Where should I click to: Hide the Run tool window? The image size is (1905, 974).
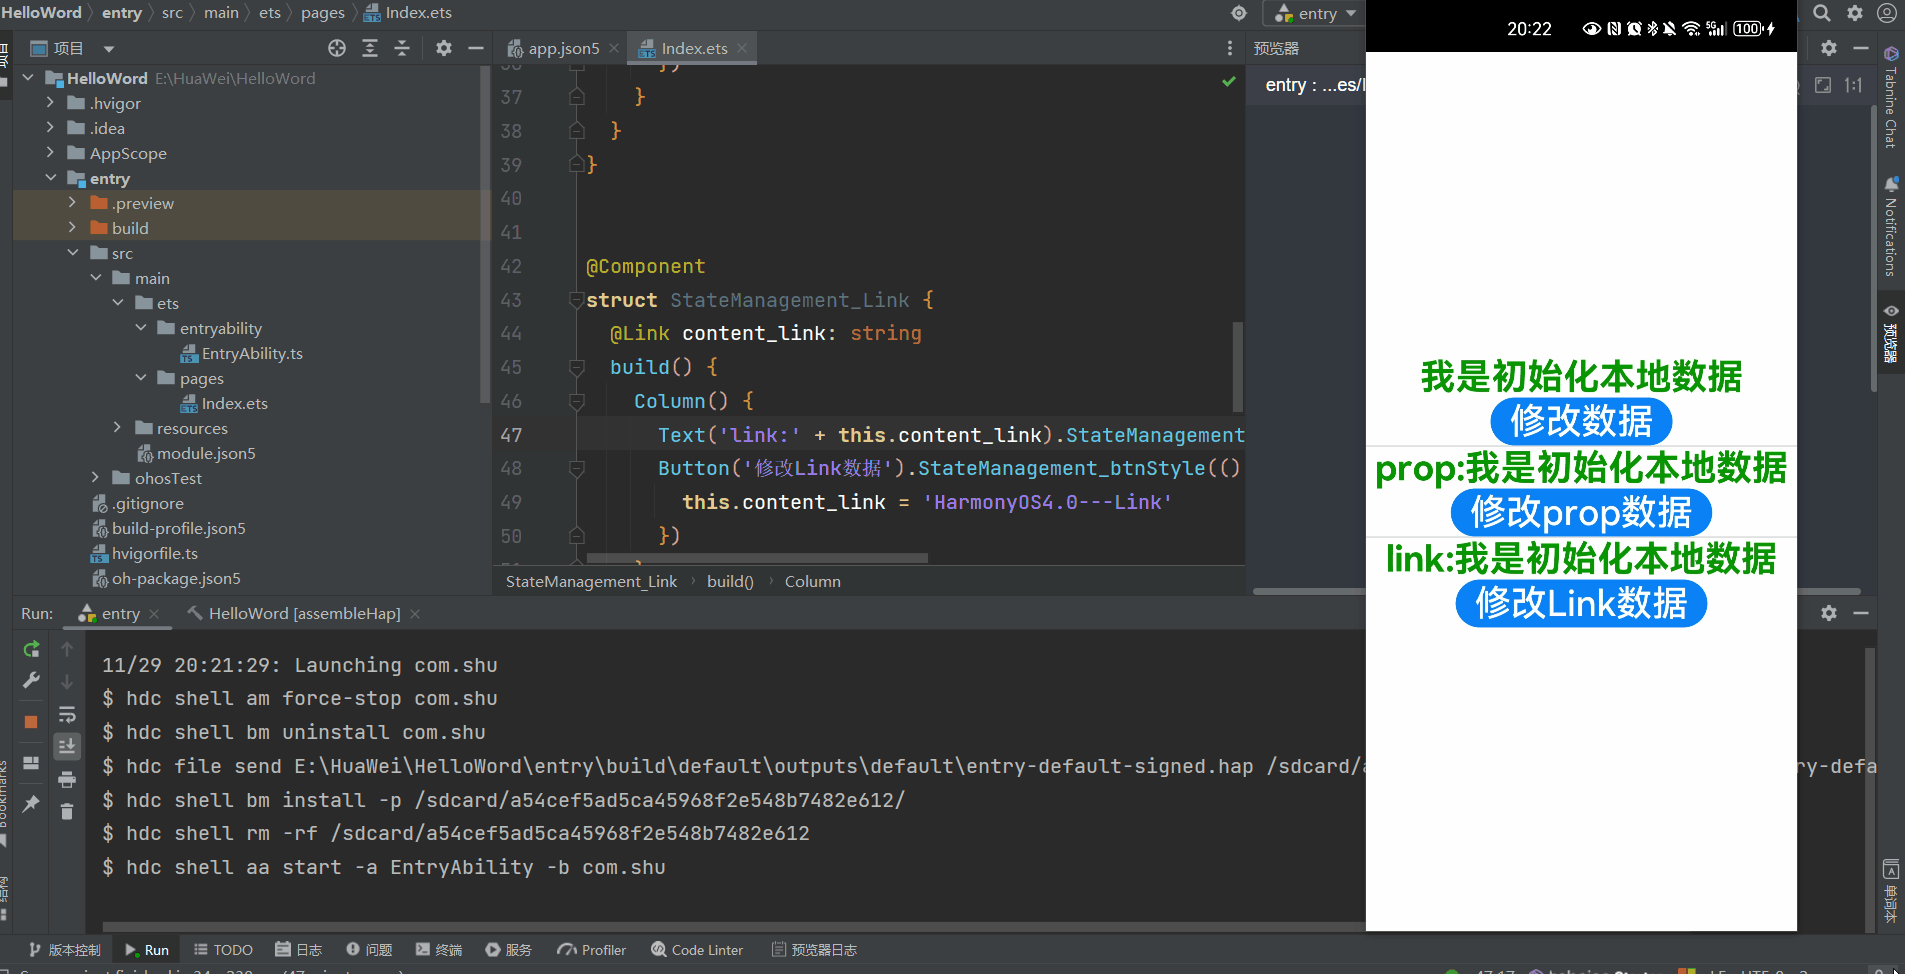(1861, 613)
